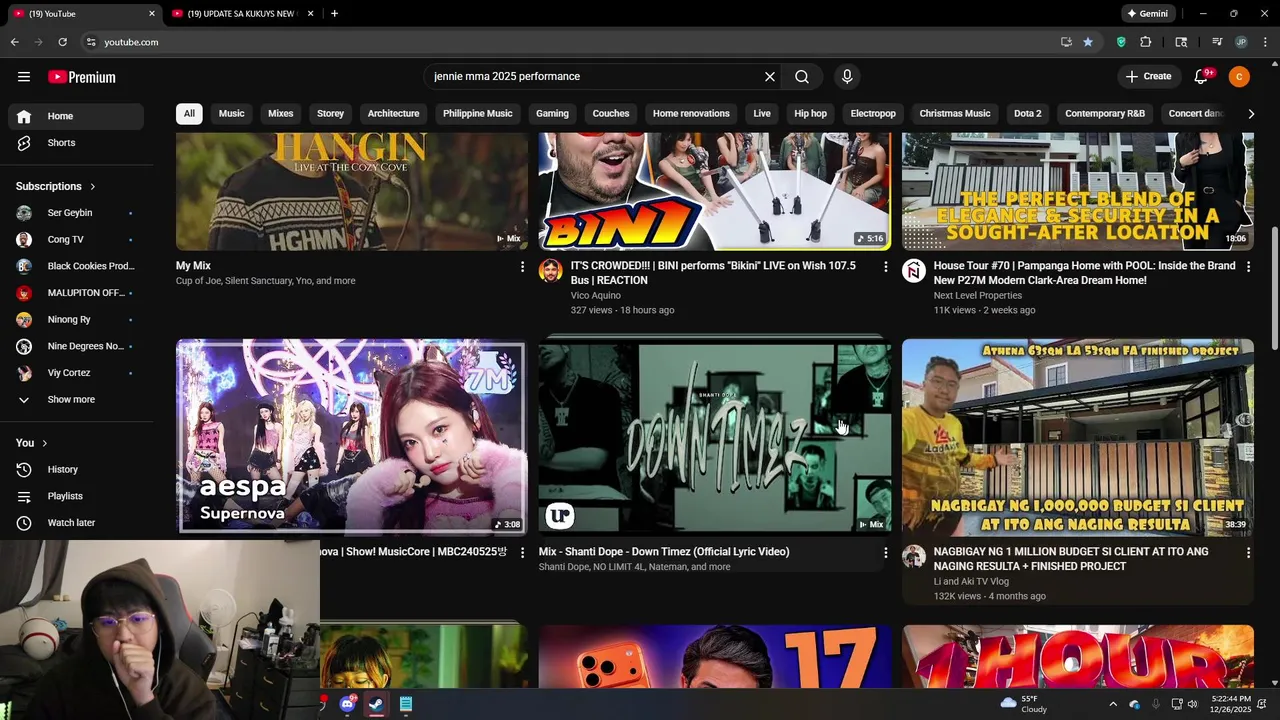Go to Home in sidebar
This screenshot has width=1280, height=720.
tap(76, 116)
